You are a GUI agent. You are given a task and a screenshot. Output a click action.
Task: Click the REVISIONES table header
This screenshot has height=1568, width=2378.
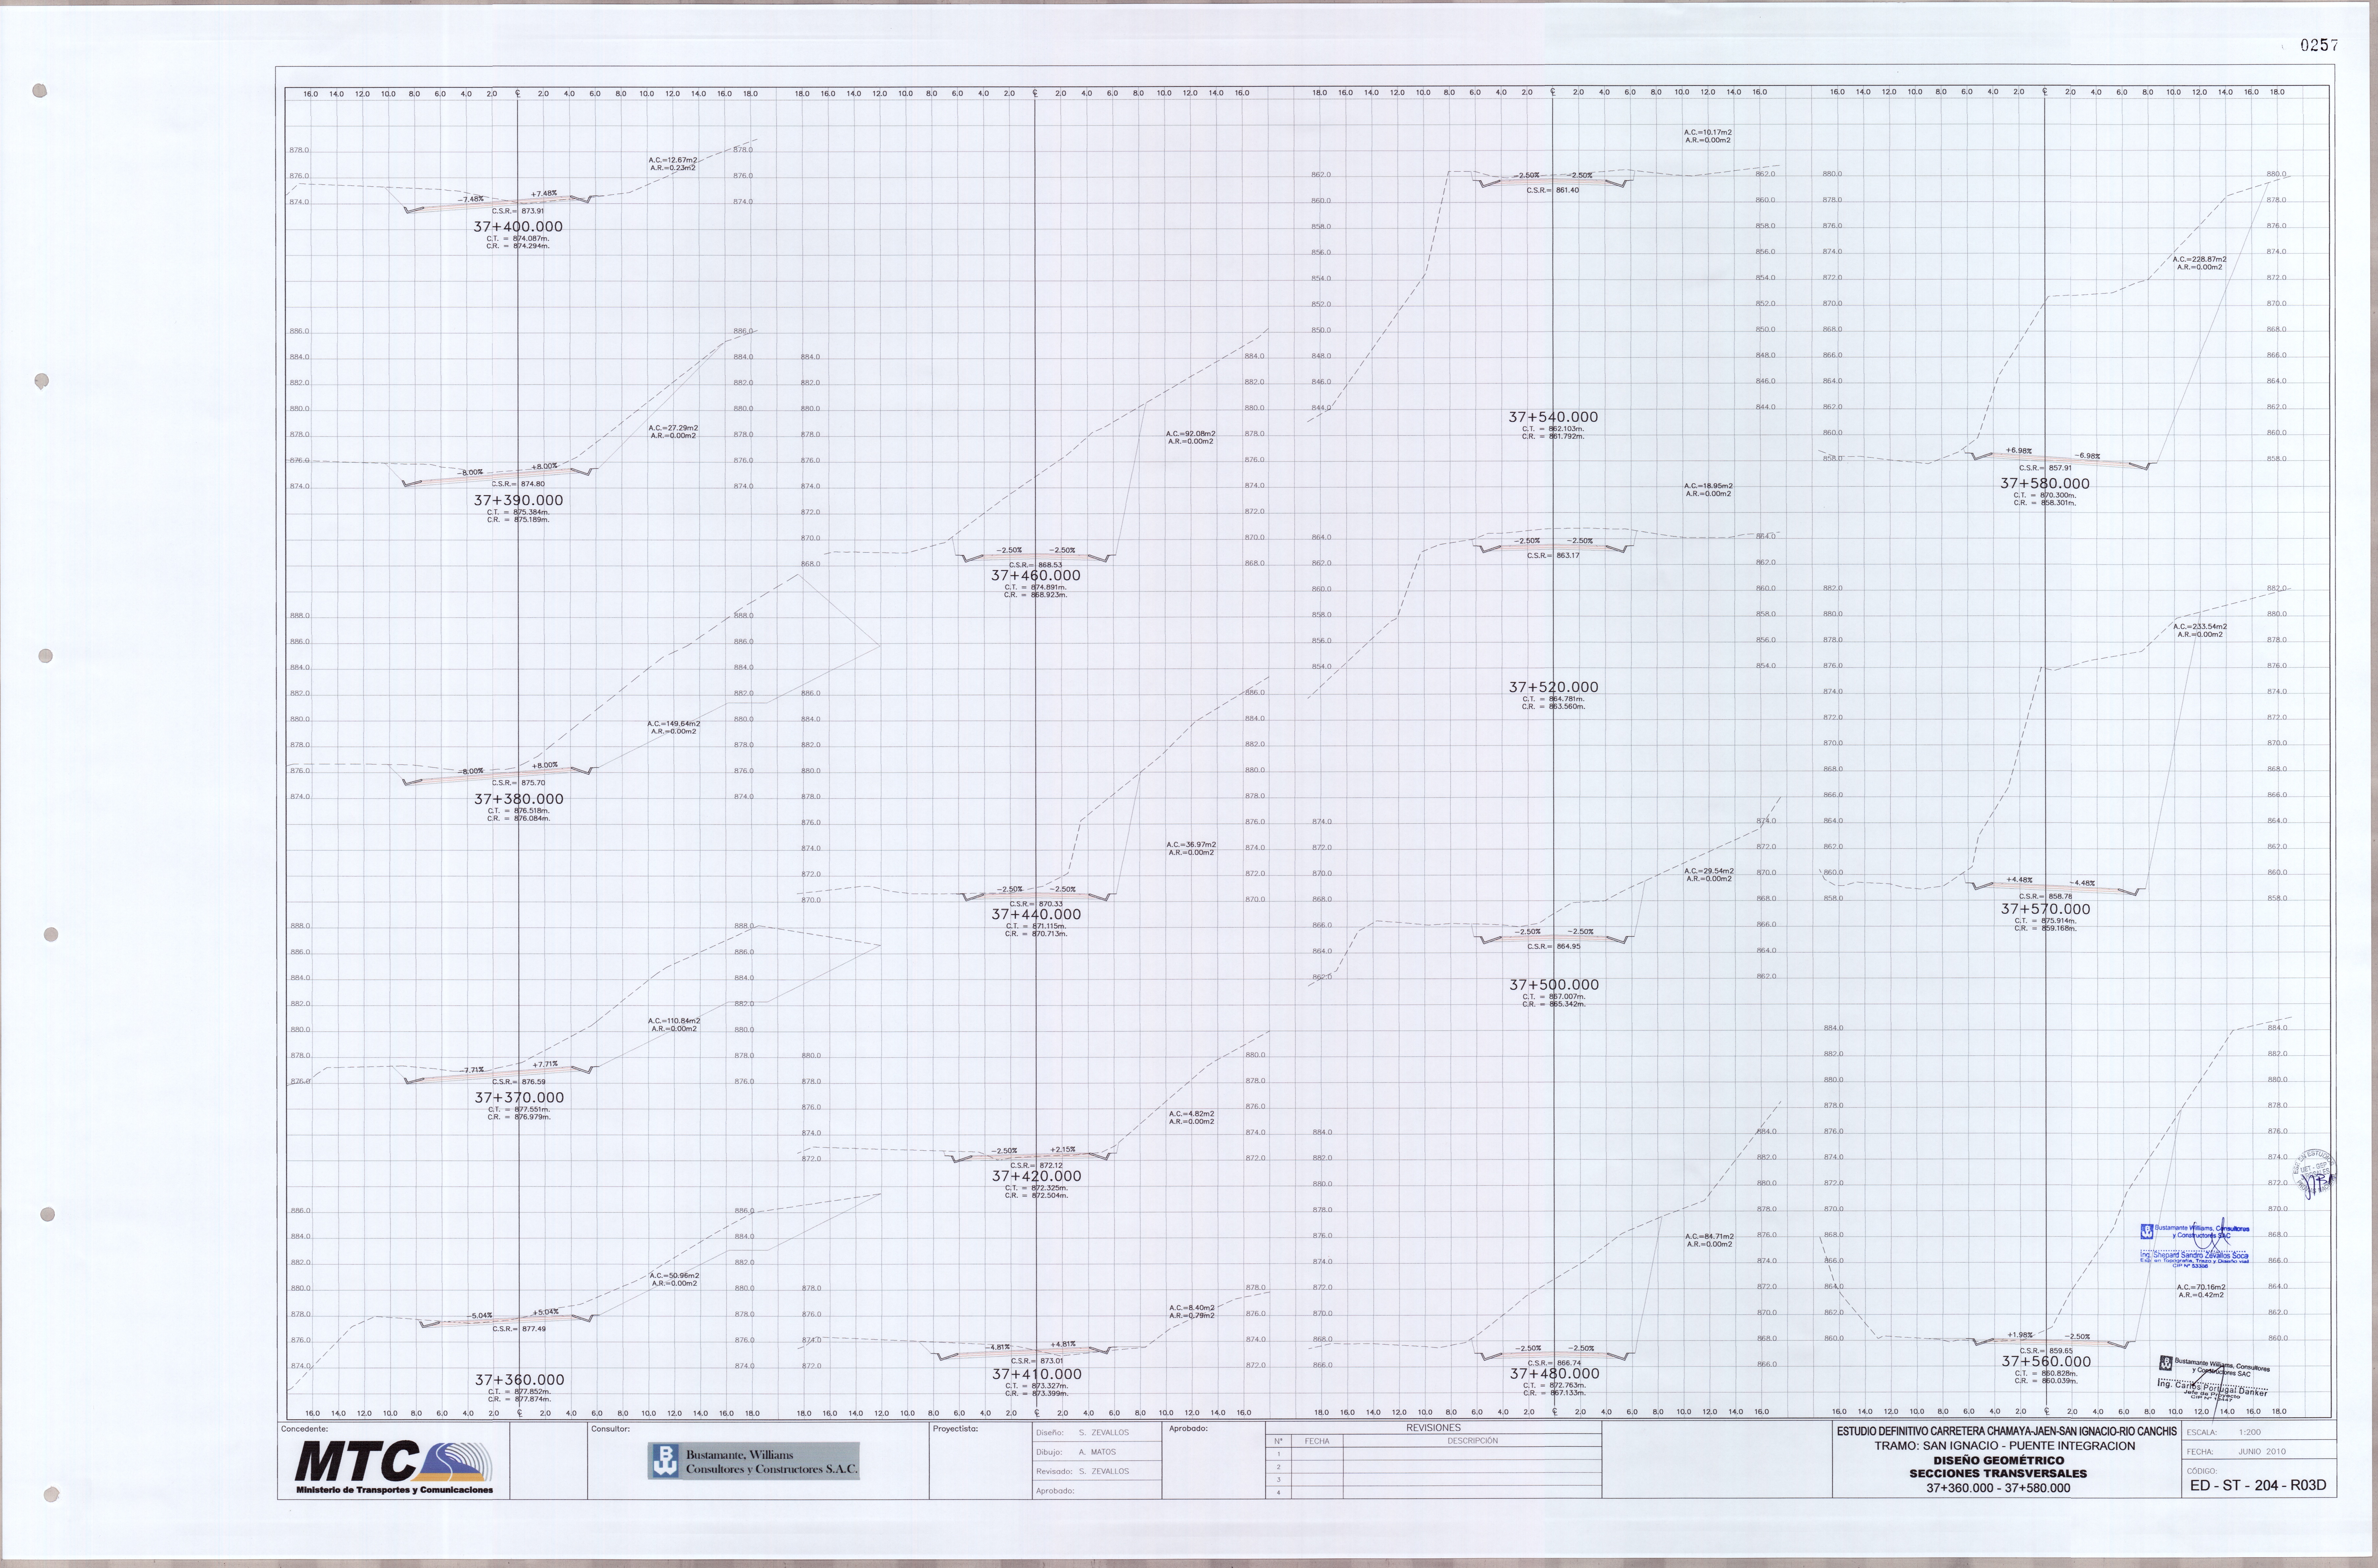pyautogui.click(x=1433, y=1428)
